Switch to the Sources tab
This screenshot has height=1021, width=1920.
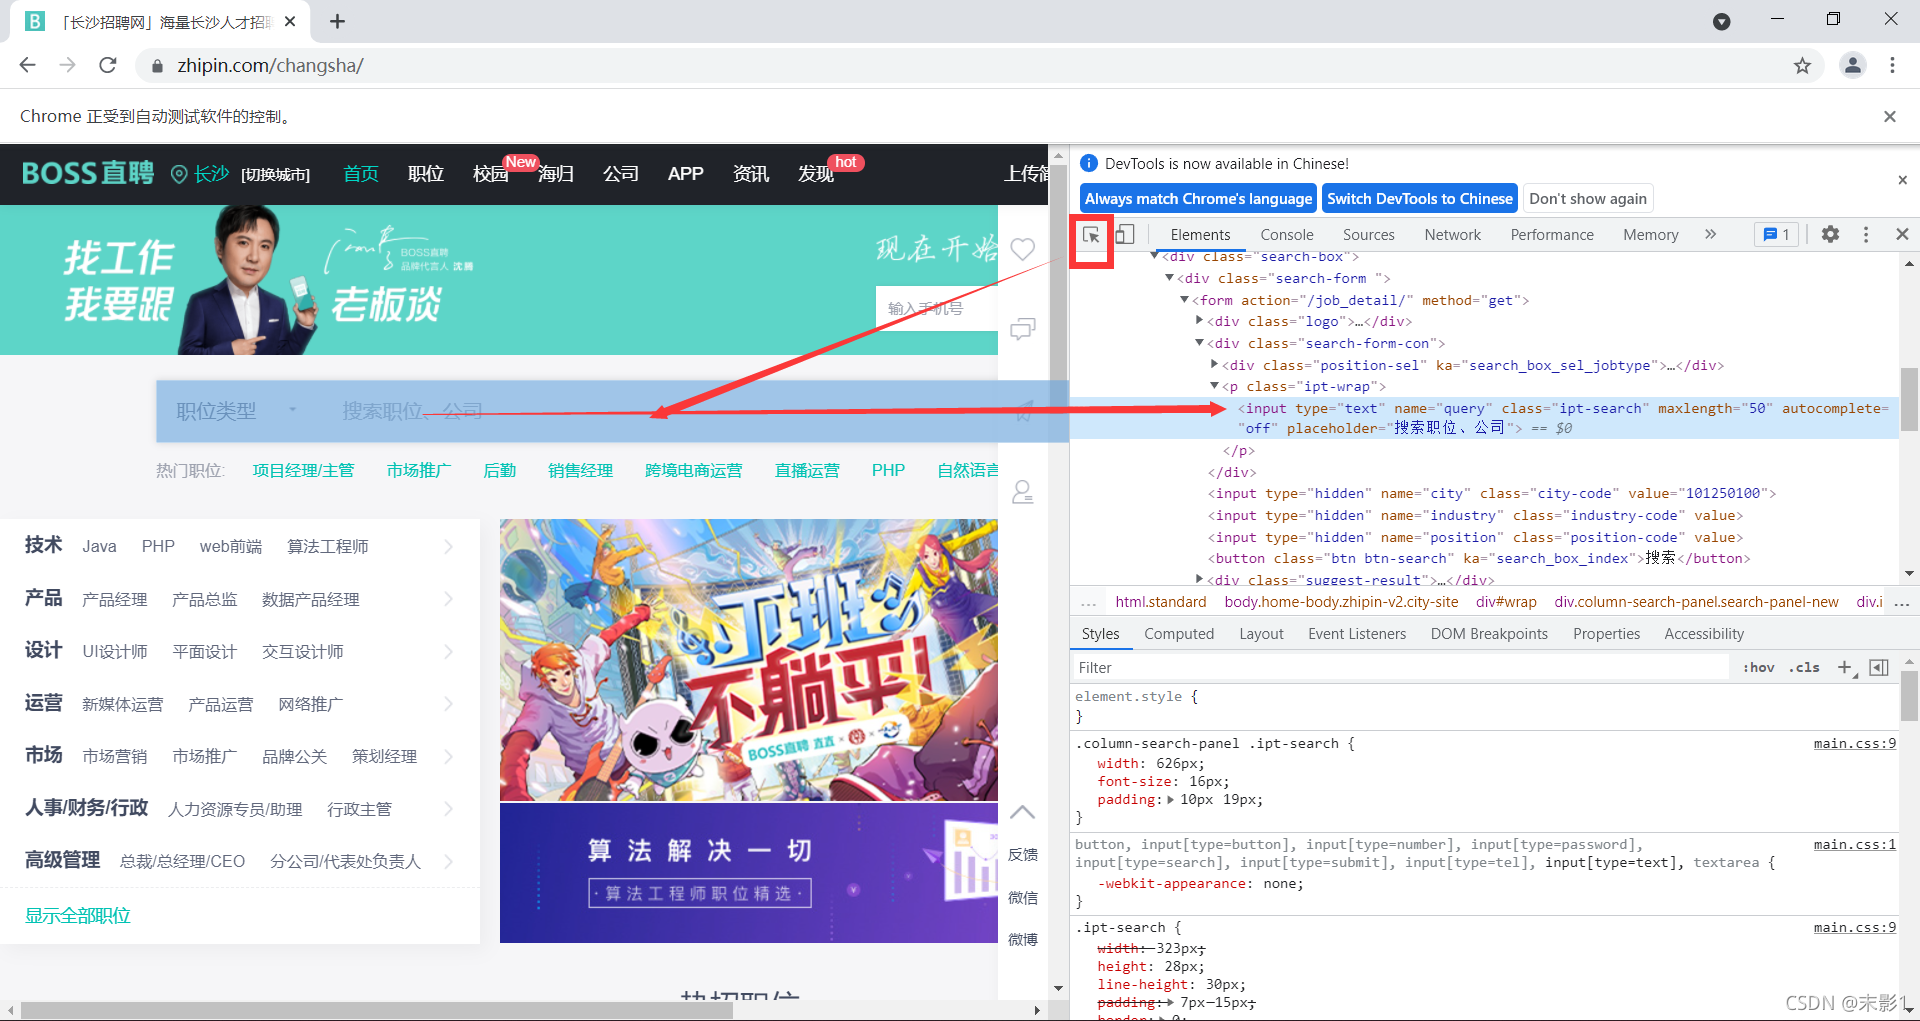pyautogui.click(x=1369, y=235)
